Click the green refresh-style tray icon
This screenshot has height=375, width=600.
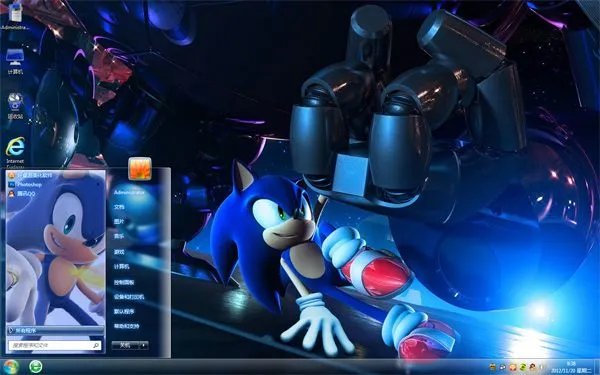click(x=523, y=367)
